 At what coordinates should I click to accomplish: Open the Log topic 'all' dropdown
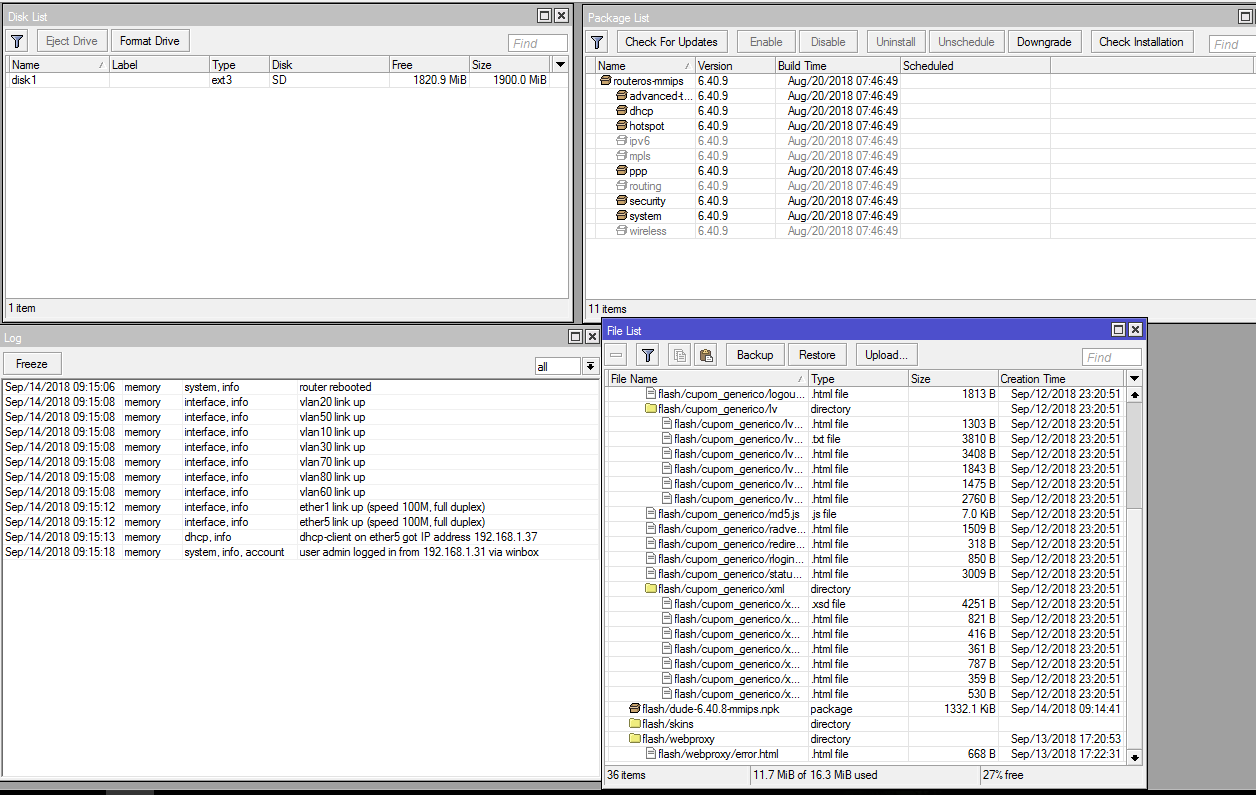[590, 367]
